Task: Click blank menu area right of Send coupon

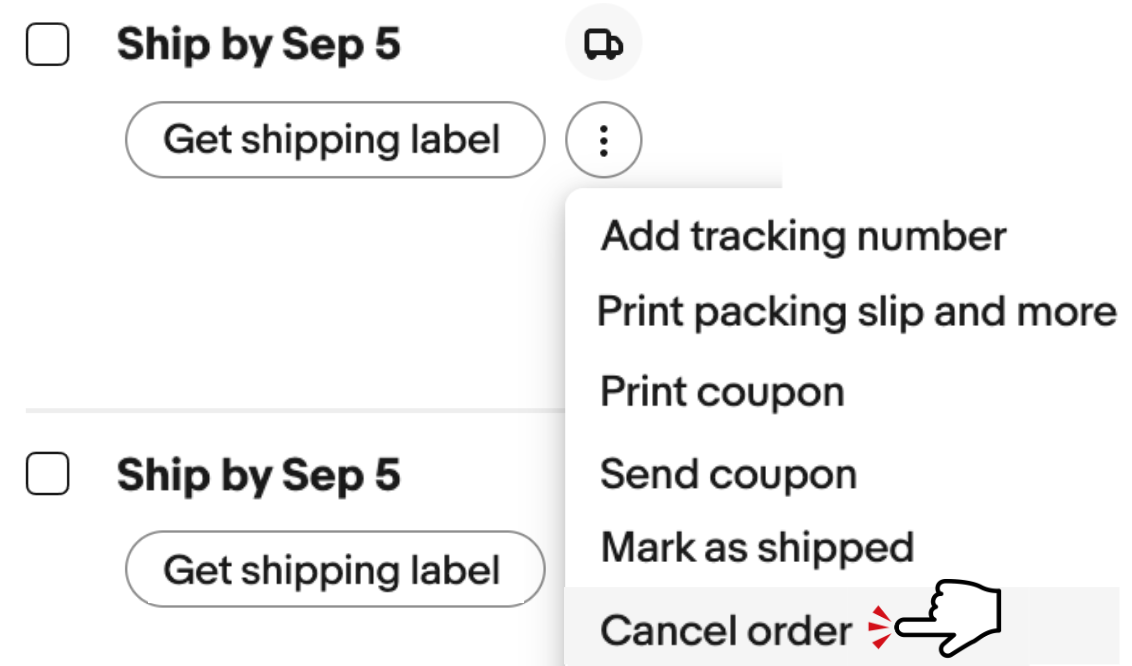Action: 990,474
